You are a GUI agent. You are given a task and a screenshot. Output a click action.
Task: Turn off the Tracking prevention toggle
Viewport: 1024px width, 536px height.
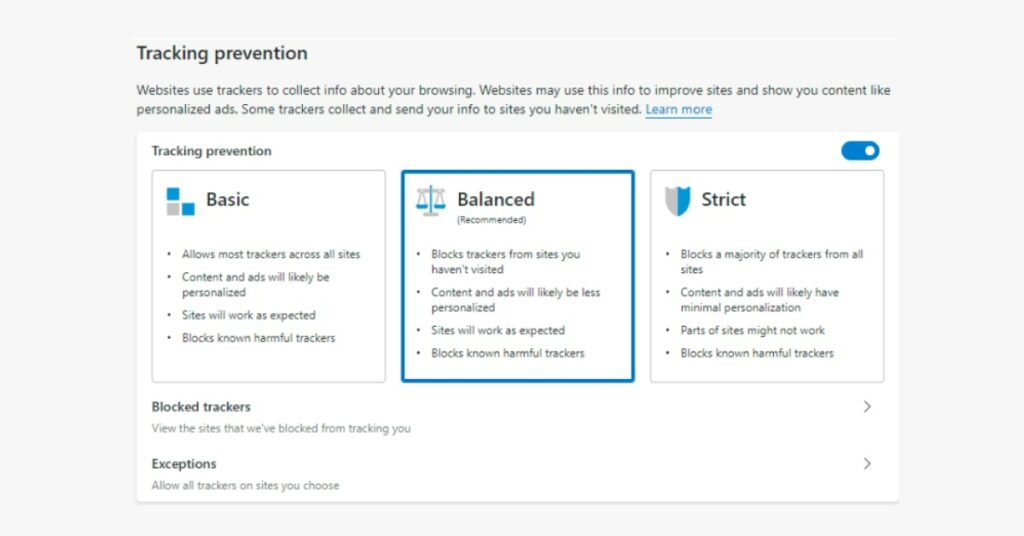click(x=860, y=151)
